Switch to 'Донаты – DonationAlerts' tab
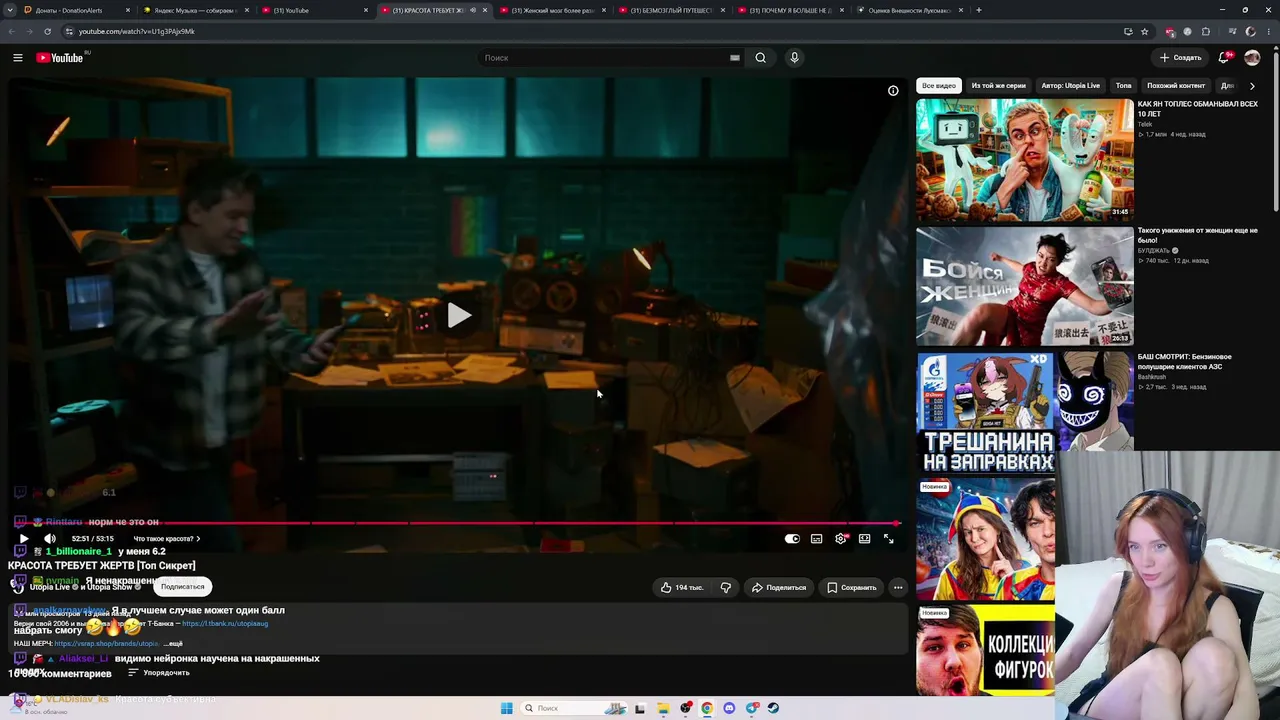Image resolution: width=1280 pixels, height=720 pixels. pyautogui.click(x=76, y=10)
